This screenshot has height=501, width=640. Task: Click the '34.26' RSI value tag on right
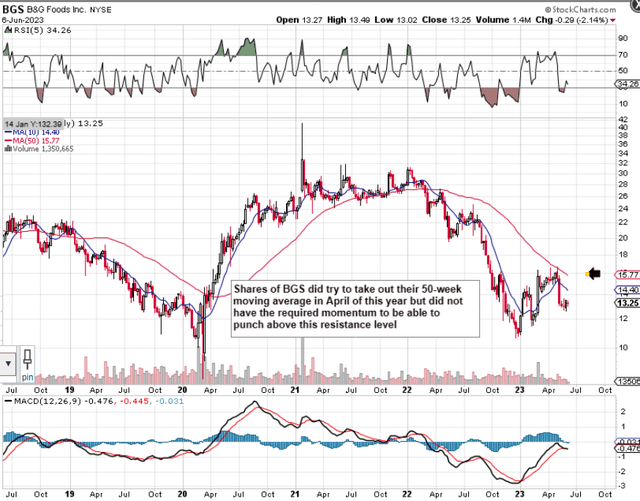[628, 84]
